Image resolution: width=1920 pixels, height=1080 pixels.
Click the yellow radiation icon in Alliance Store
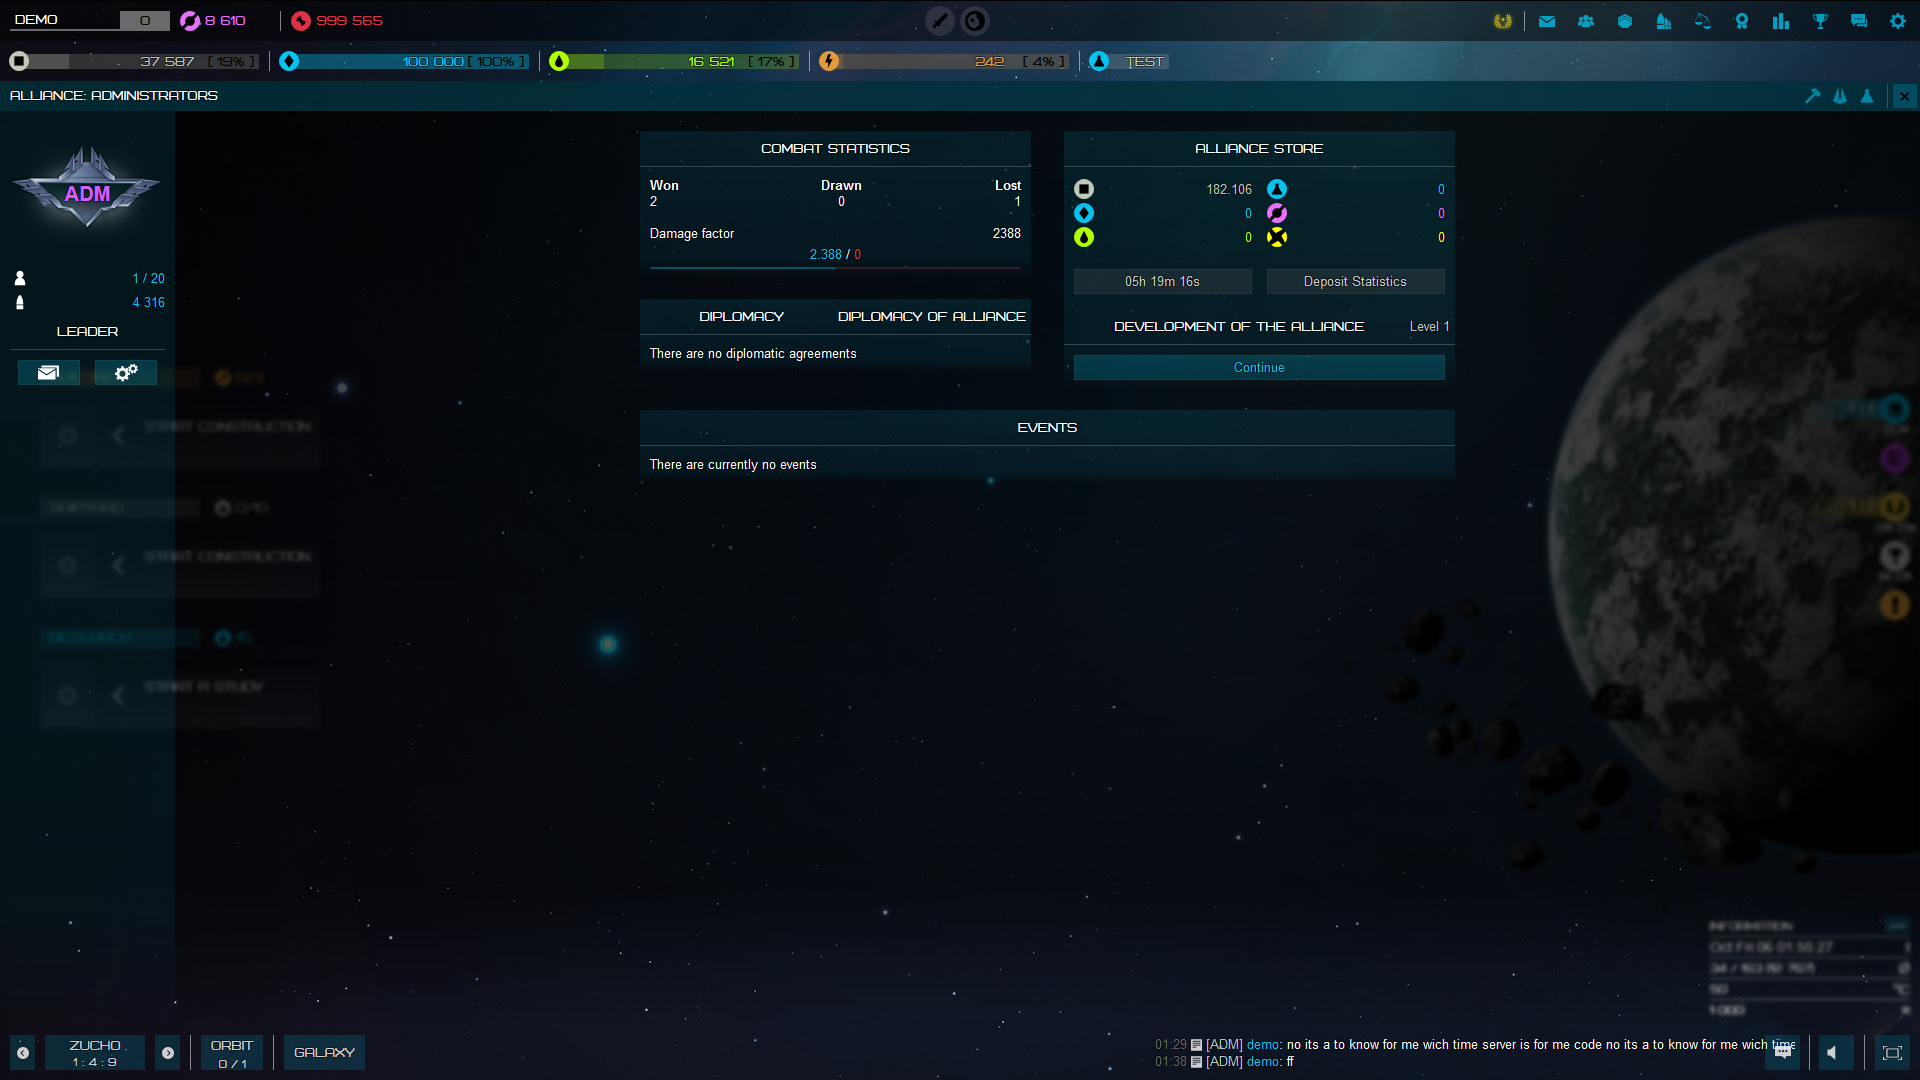click(1277, 237)
